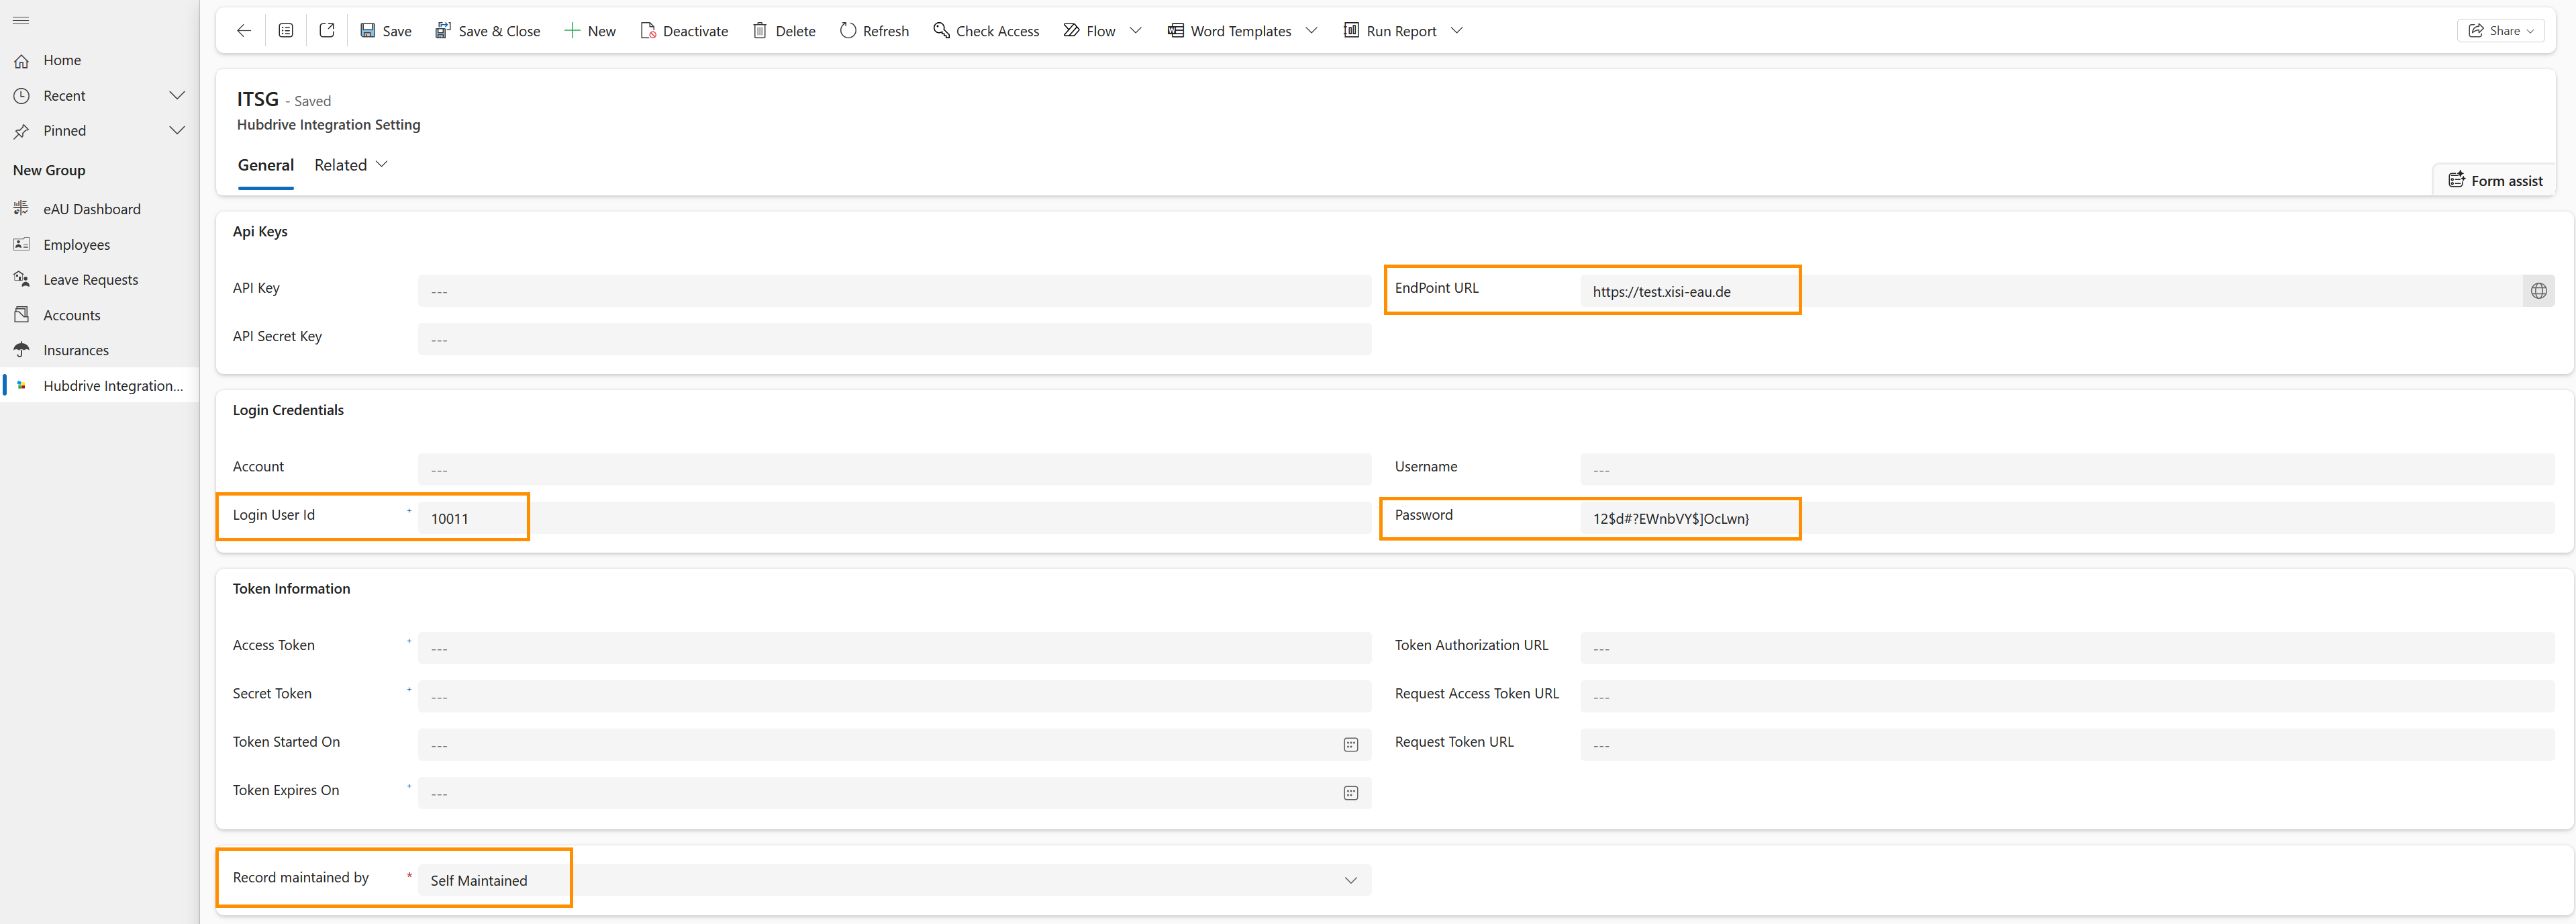Open globe icon beside EndPoint URL
The height and width of the screenshot is (924, 2576).
2538,291
